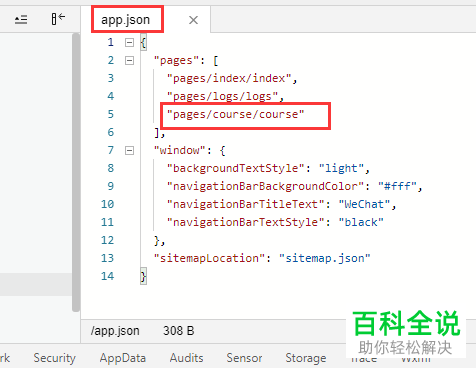Click the "navigationBarBackgroundColor" key
This screenshot has height=368, width=476.
265,186
